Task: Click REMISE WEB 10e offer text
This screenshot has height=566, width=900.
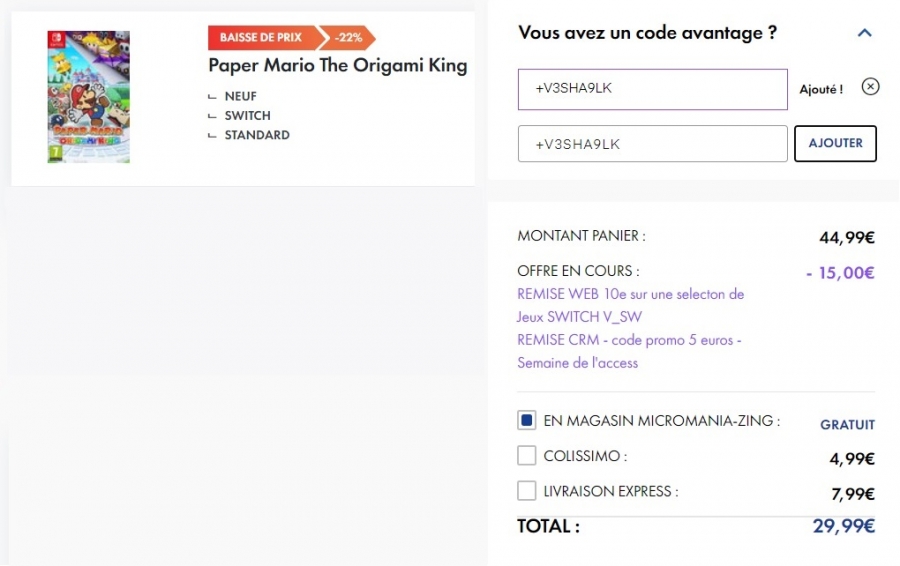Action: pyautogui.click(x=630, y=305)
